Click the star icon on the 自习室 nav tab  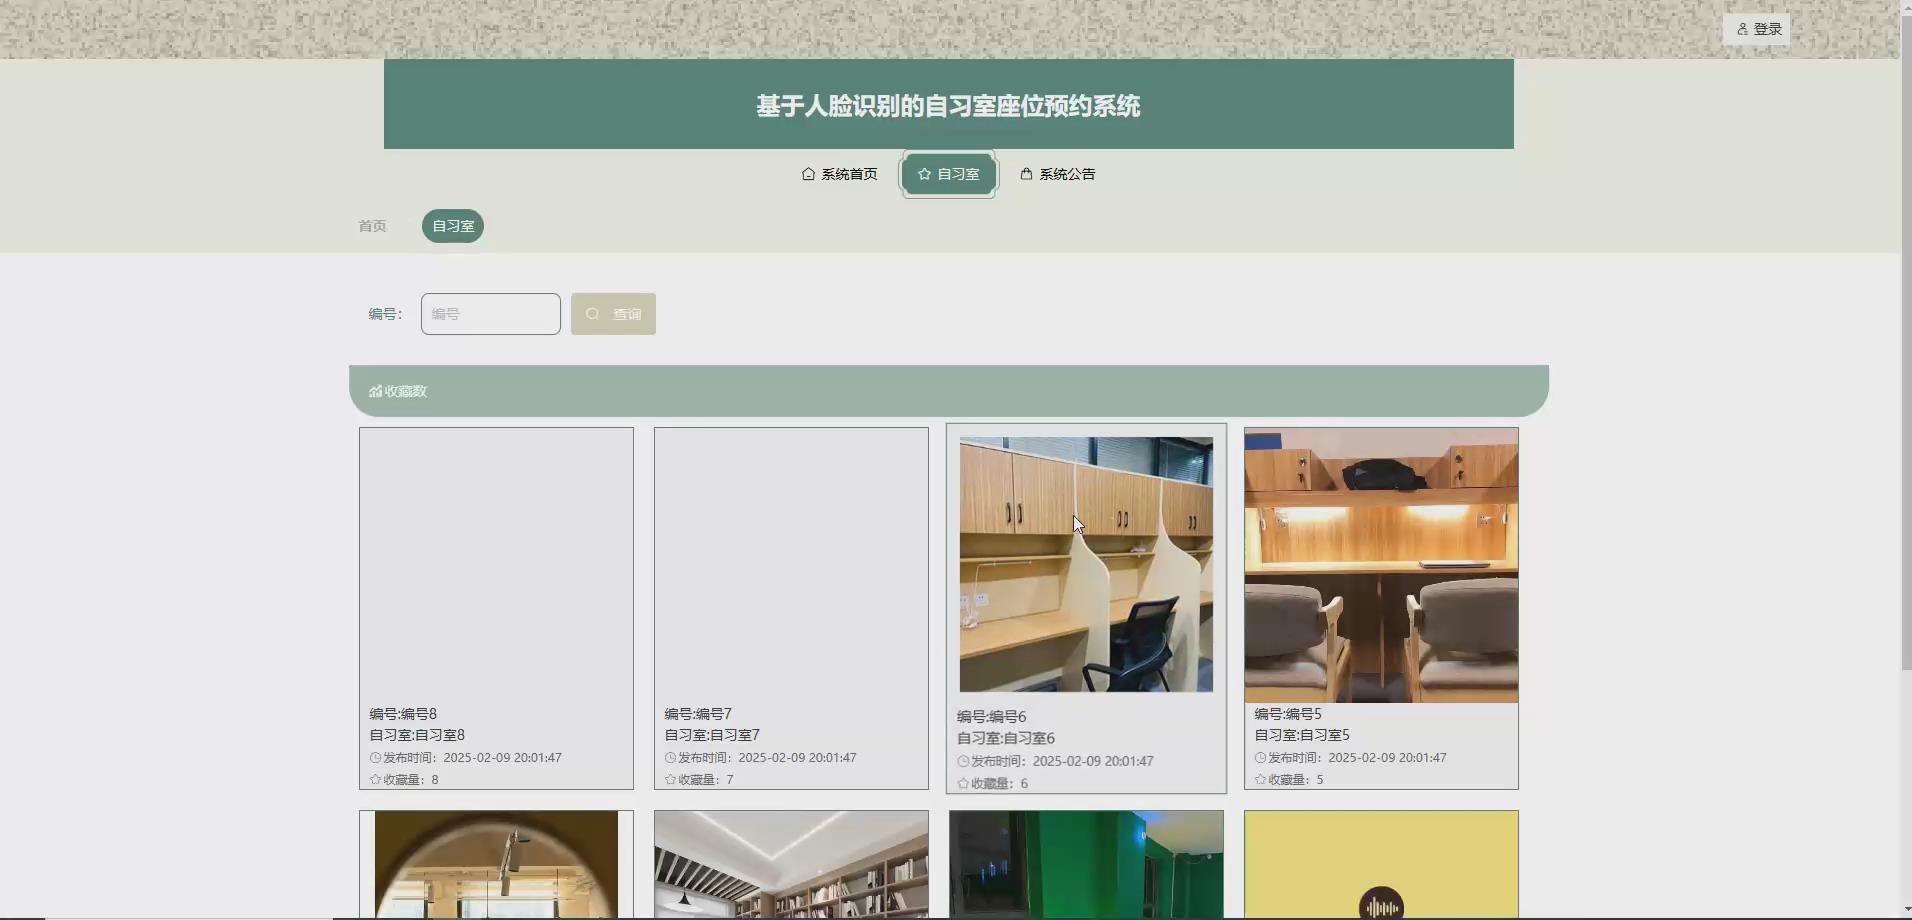pos(923,173)
